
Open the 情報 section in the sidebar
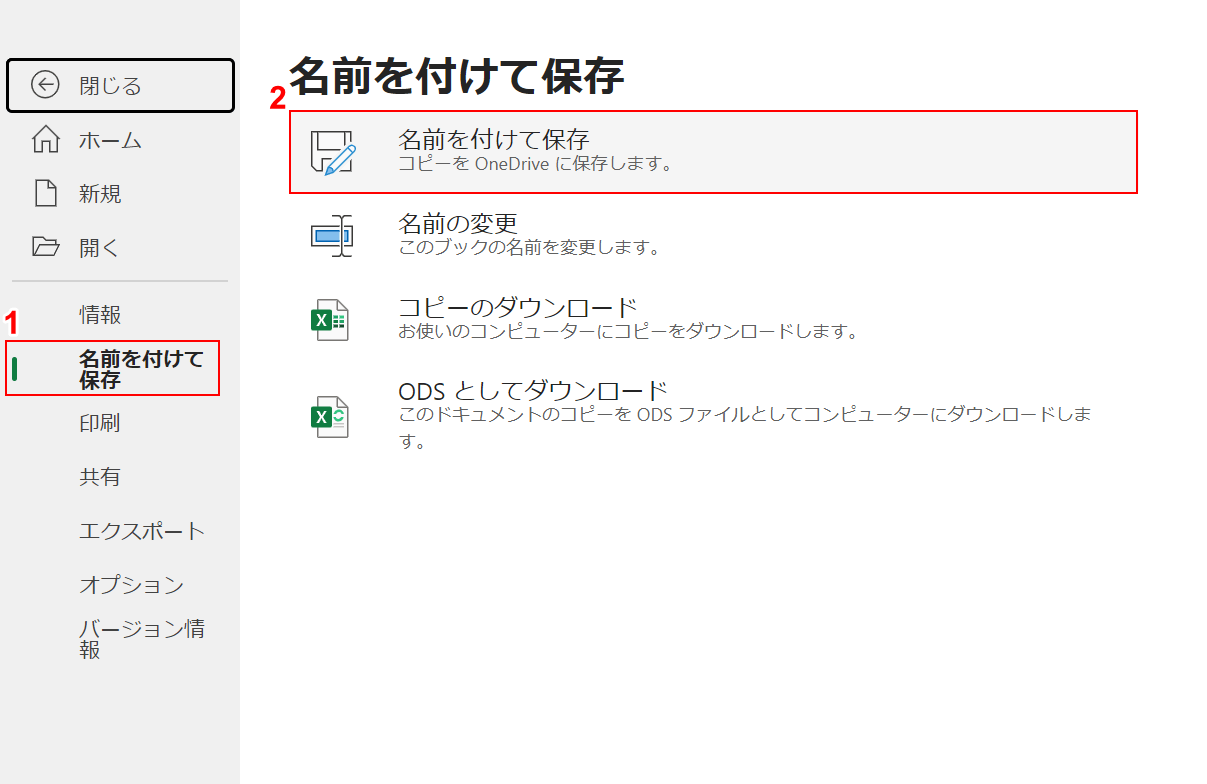click(100, 315)
